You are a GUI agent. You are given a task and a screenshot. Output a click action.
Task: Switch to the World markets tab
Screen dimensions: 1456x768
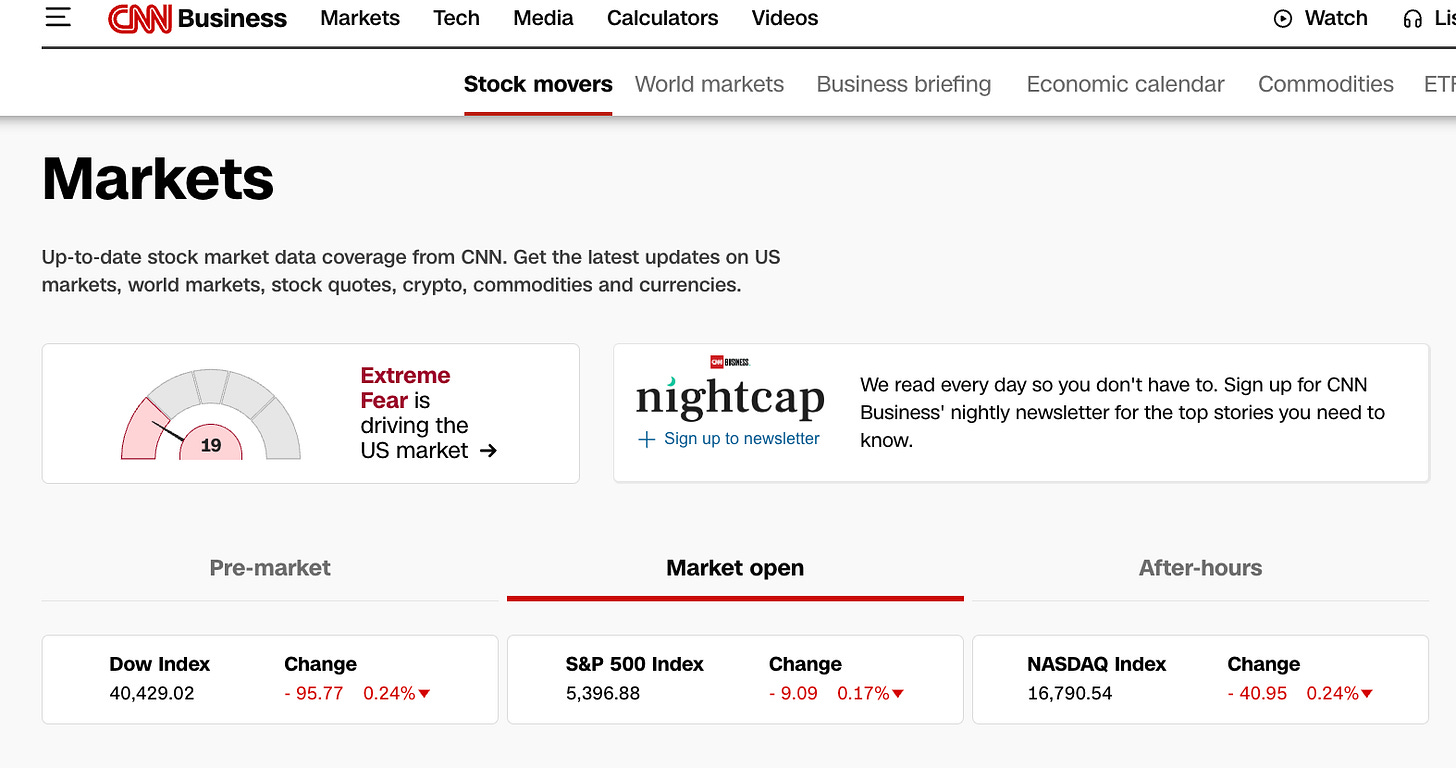tap(709, 84)
